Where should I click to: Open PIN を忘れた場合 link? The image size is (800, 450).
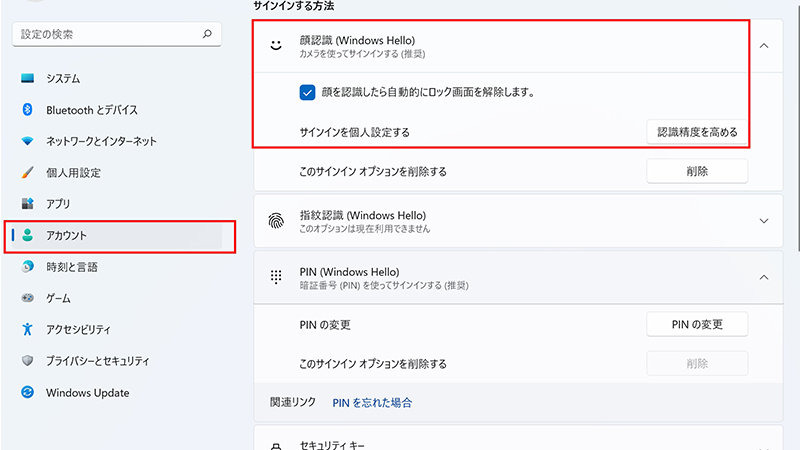(x=372, y=403)
